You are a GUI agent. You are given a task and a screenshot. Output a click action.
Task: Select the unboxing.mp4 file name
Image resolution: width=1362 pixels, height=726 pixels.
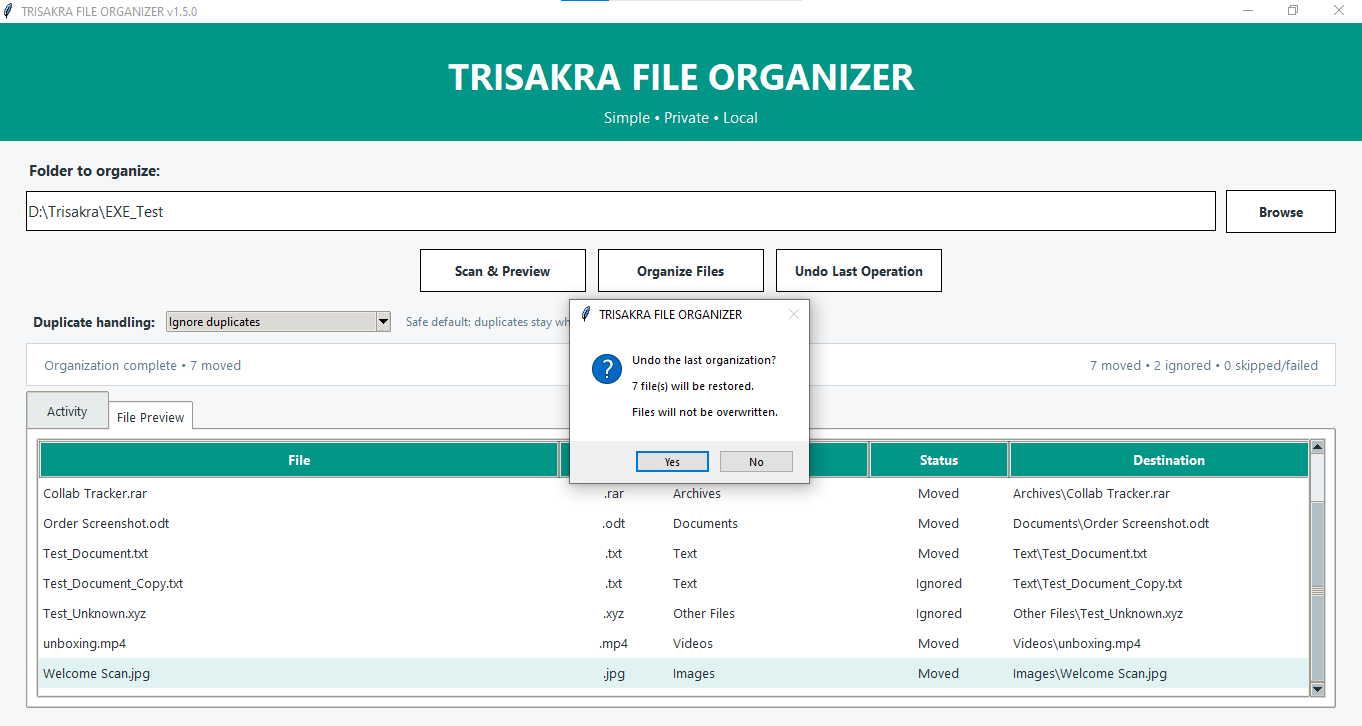pos(84,643)
